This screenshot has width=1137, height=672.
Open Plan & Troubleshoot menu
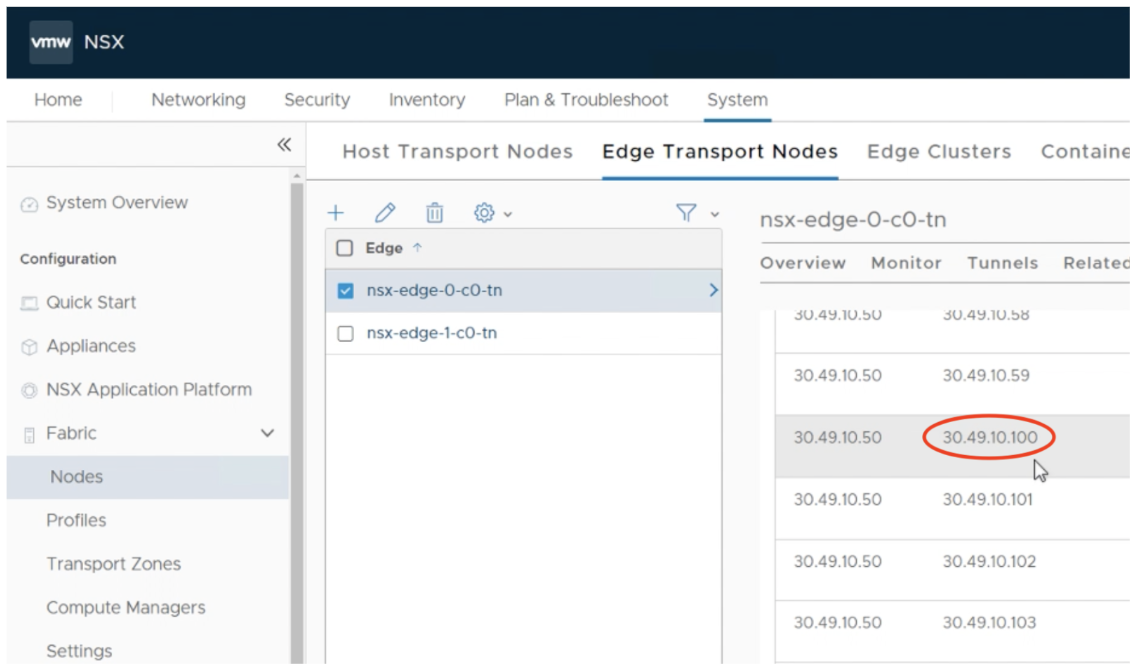point(586,100)
